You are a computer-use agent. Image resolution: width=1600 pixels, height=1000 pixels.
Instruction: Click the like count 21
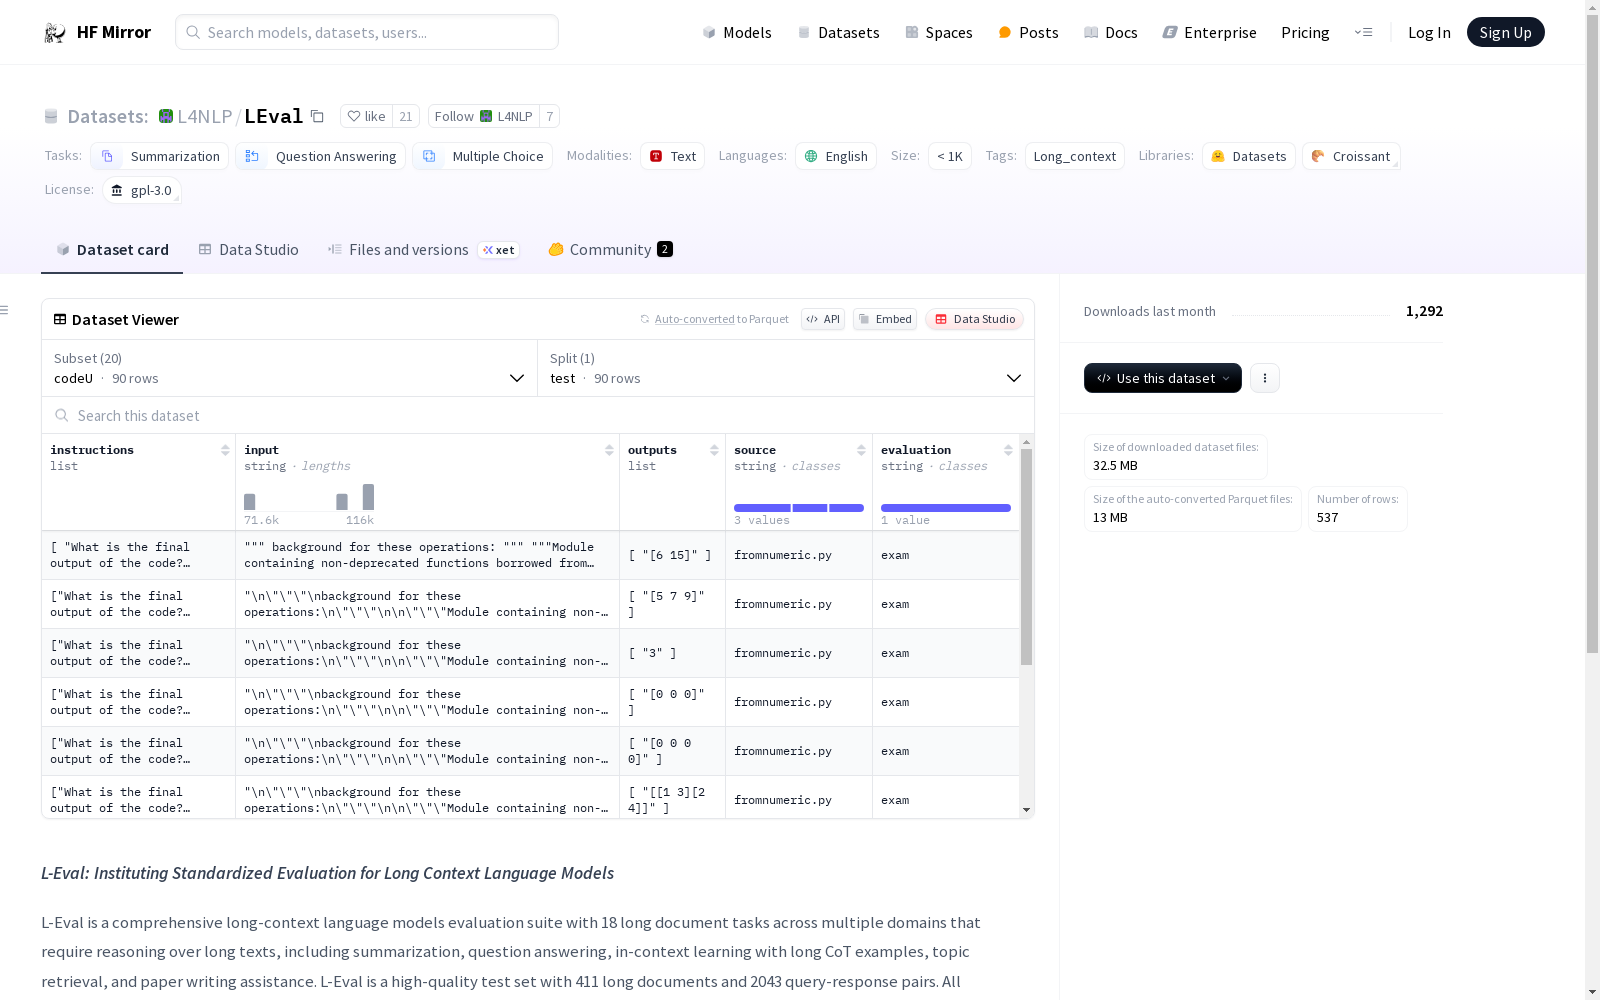click(x=406, y=116)
